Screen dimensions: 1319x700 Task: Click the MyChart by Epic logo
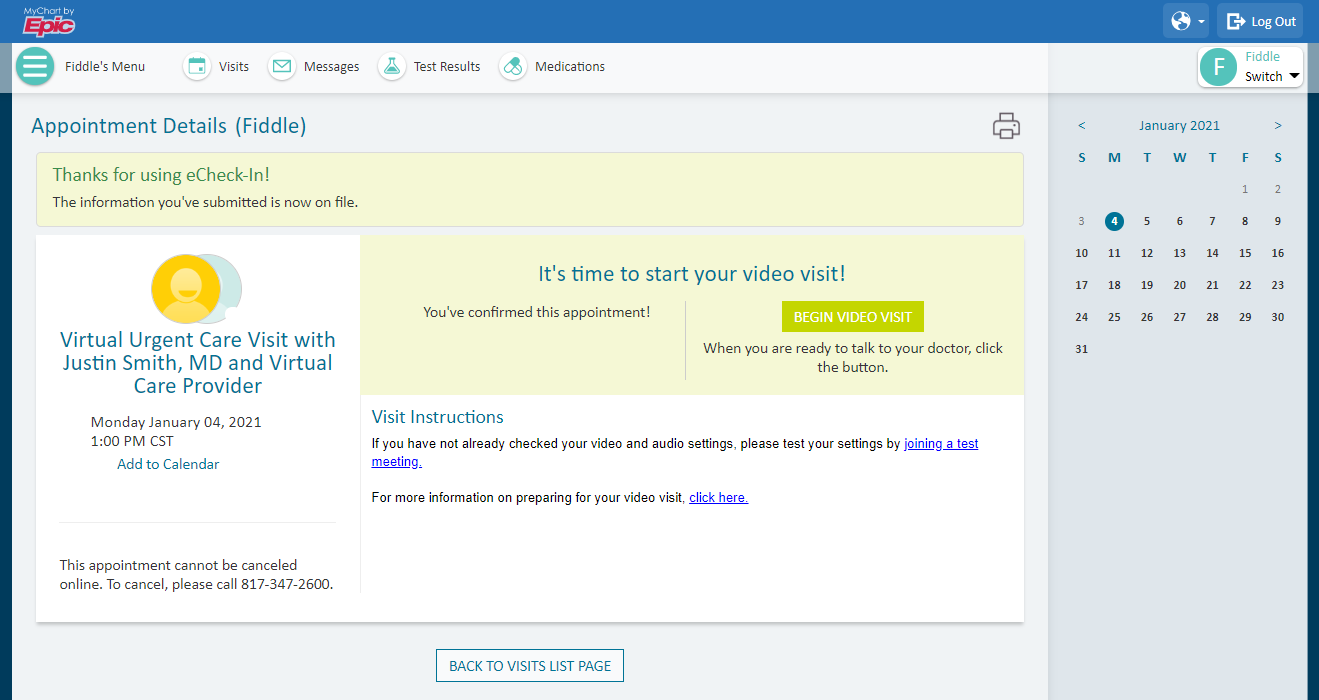point(49,21)
